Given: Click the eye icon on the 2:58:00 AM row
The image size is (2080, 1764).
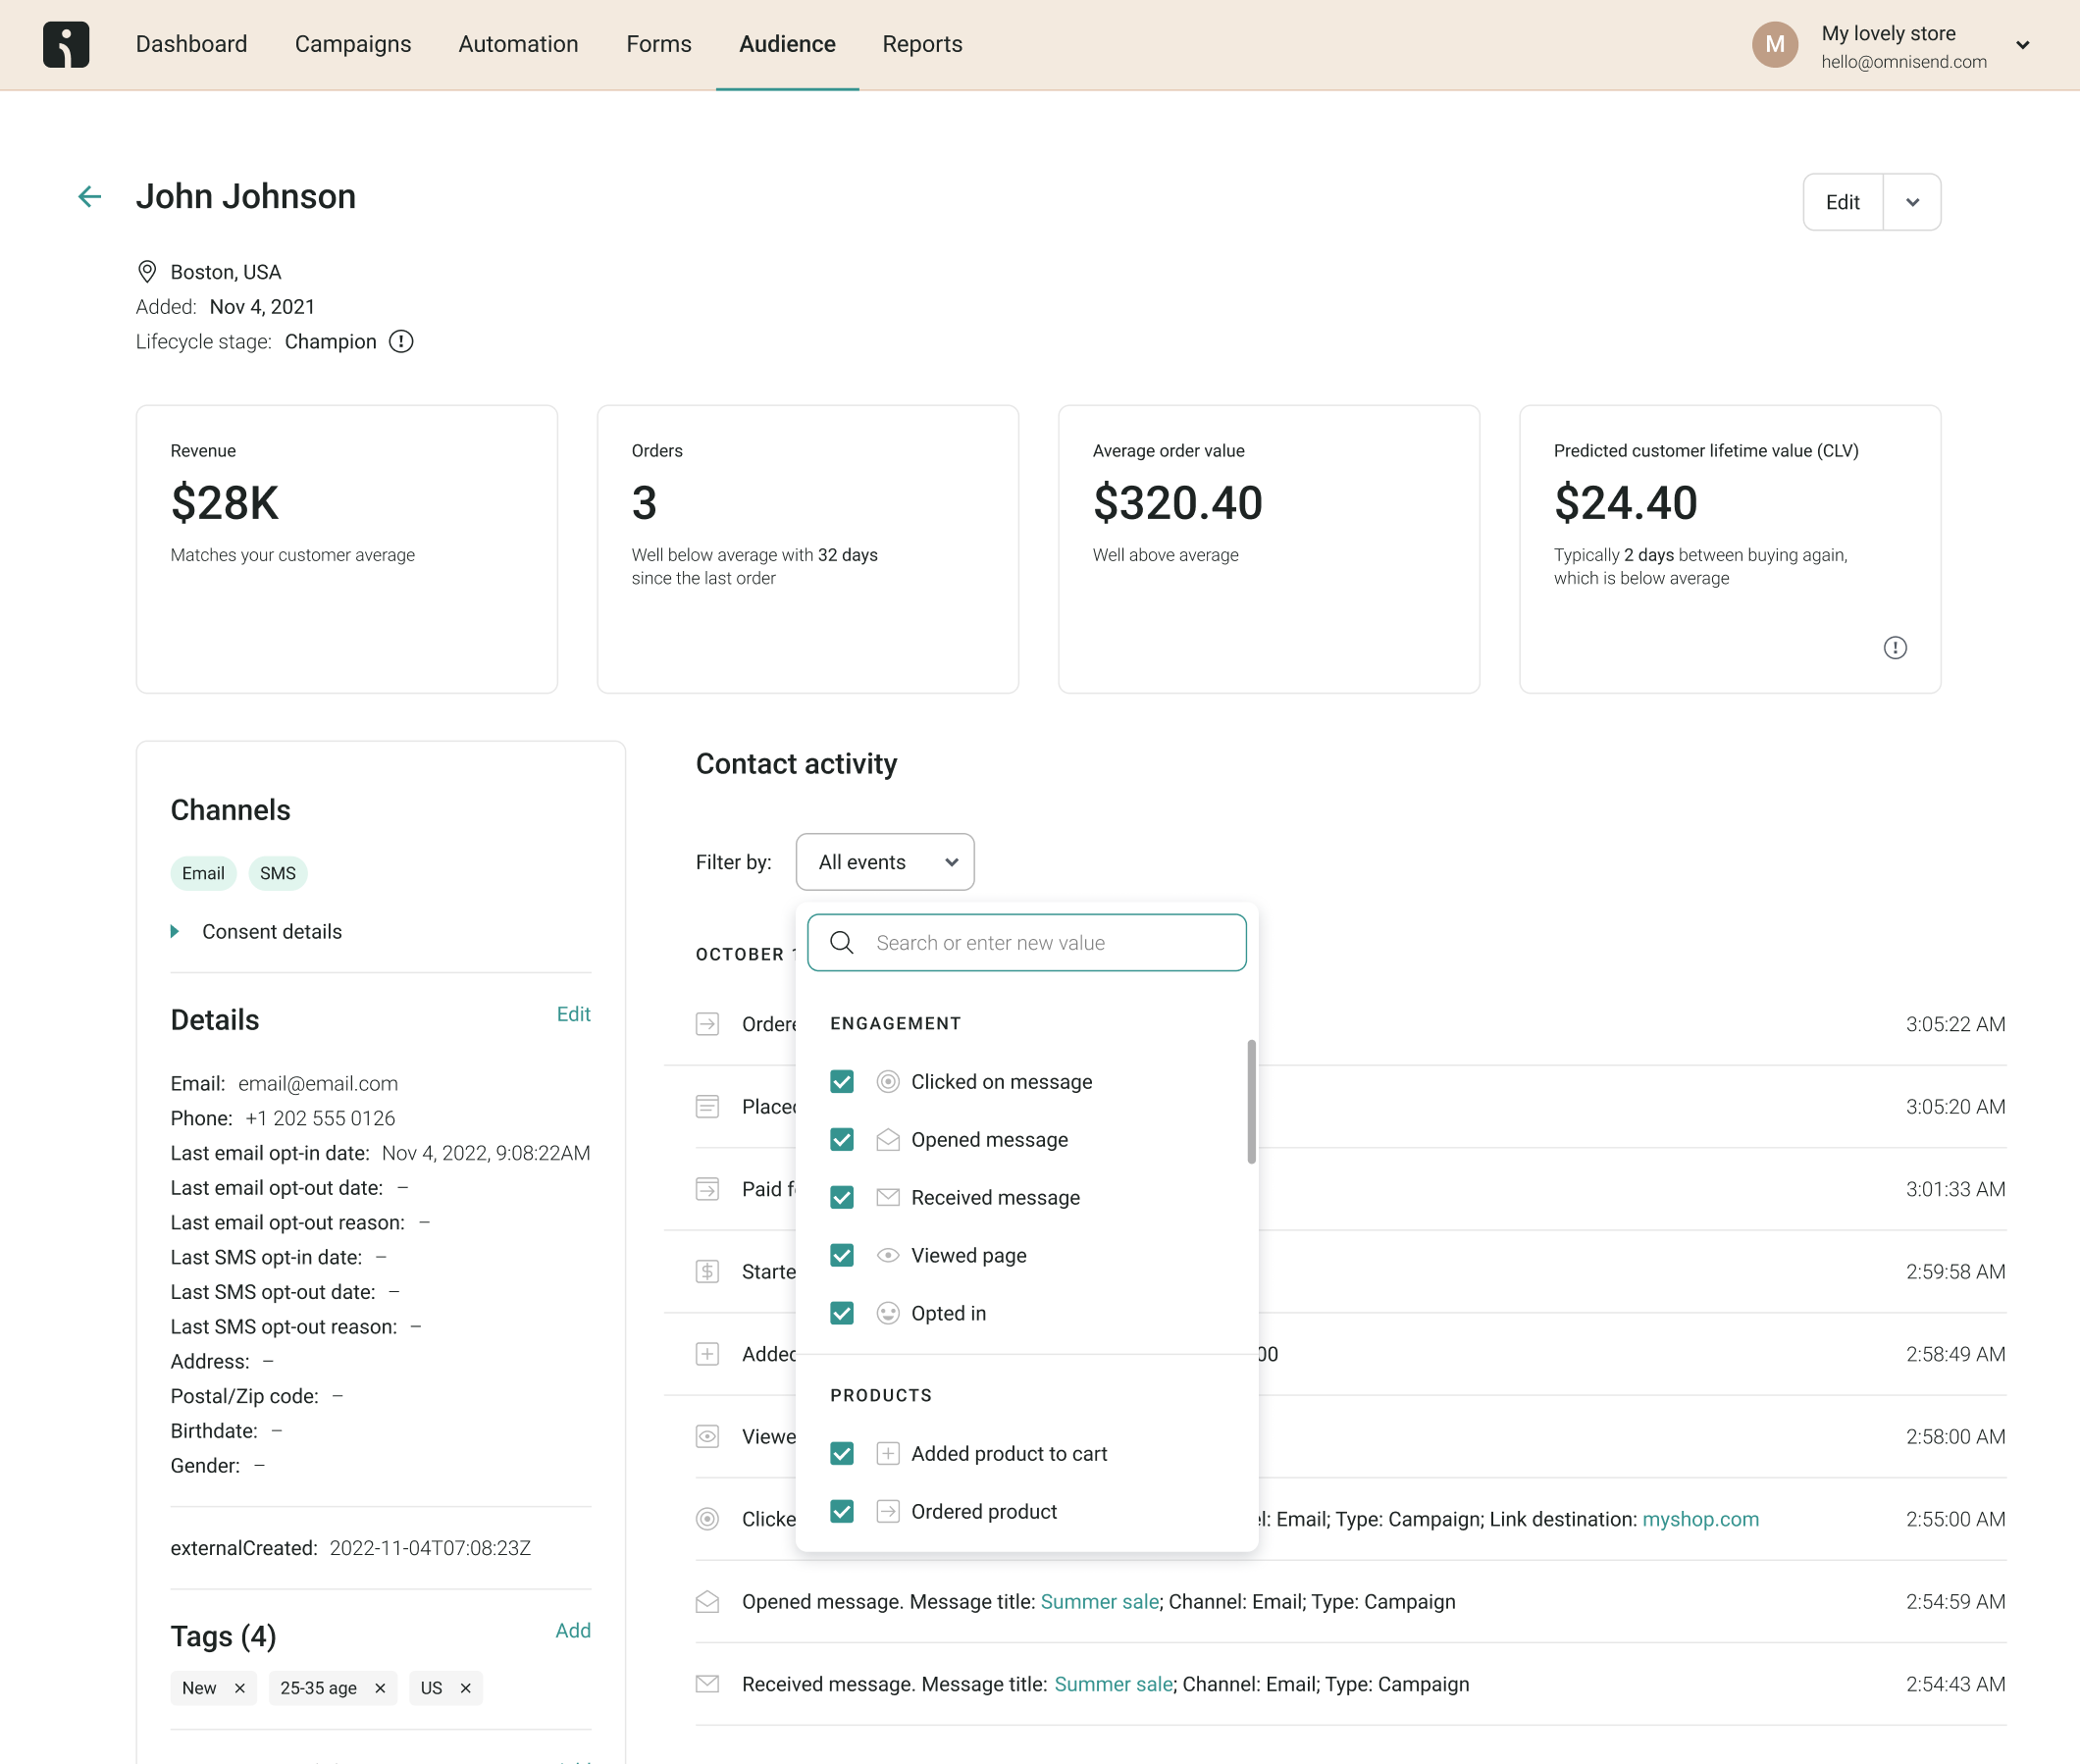Looking at the screenshot, I should 708,1437.
